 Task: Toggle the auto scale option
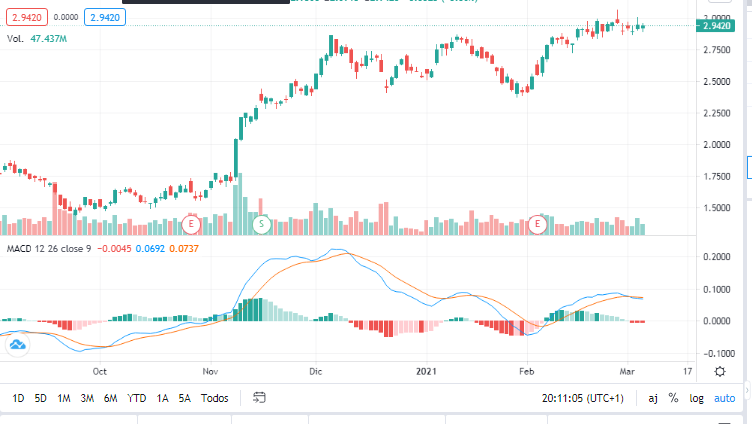point(724,398)
